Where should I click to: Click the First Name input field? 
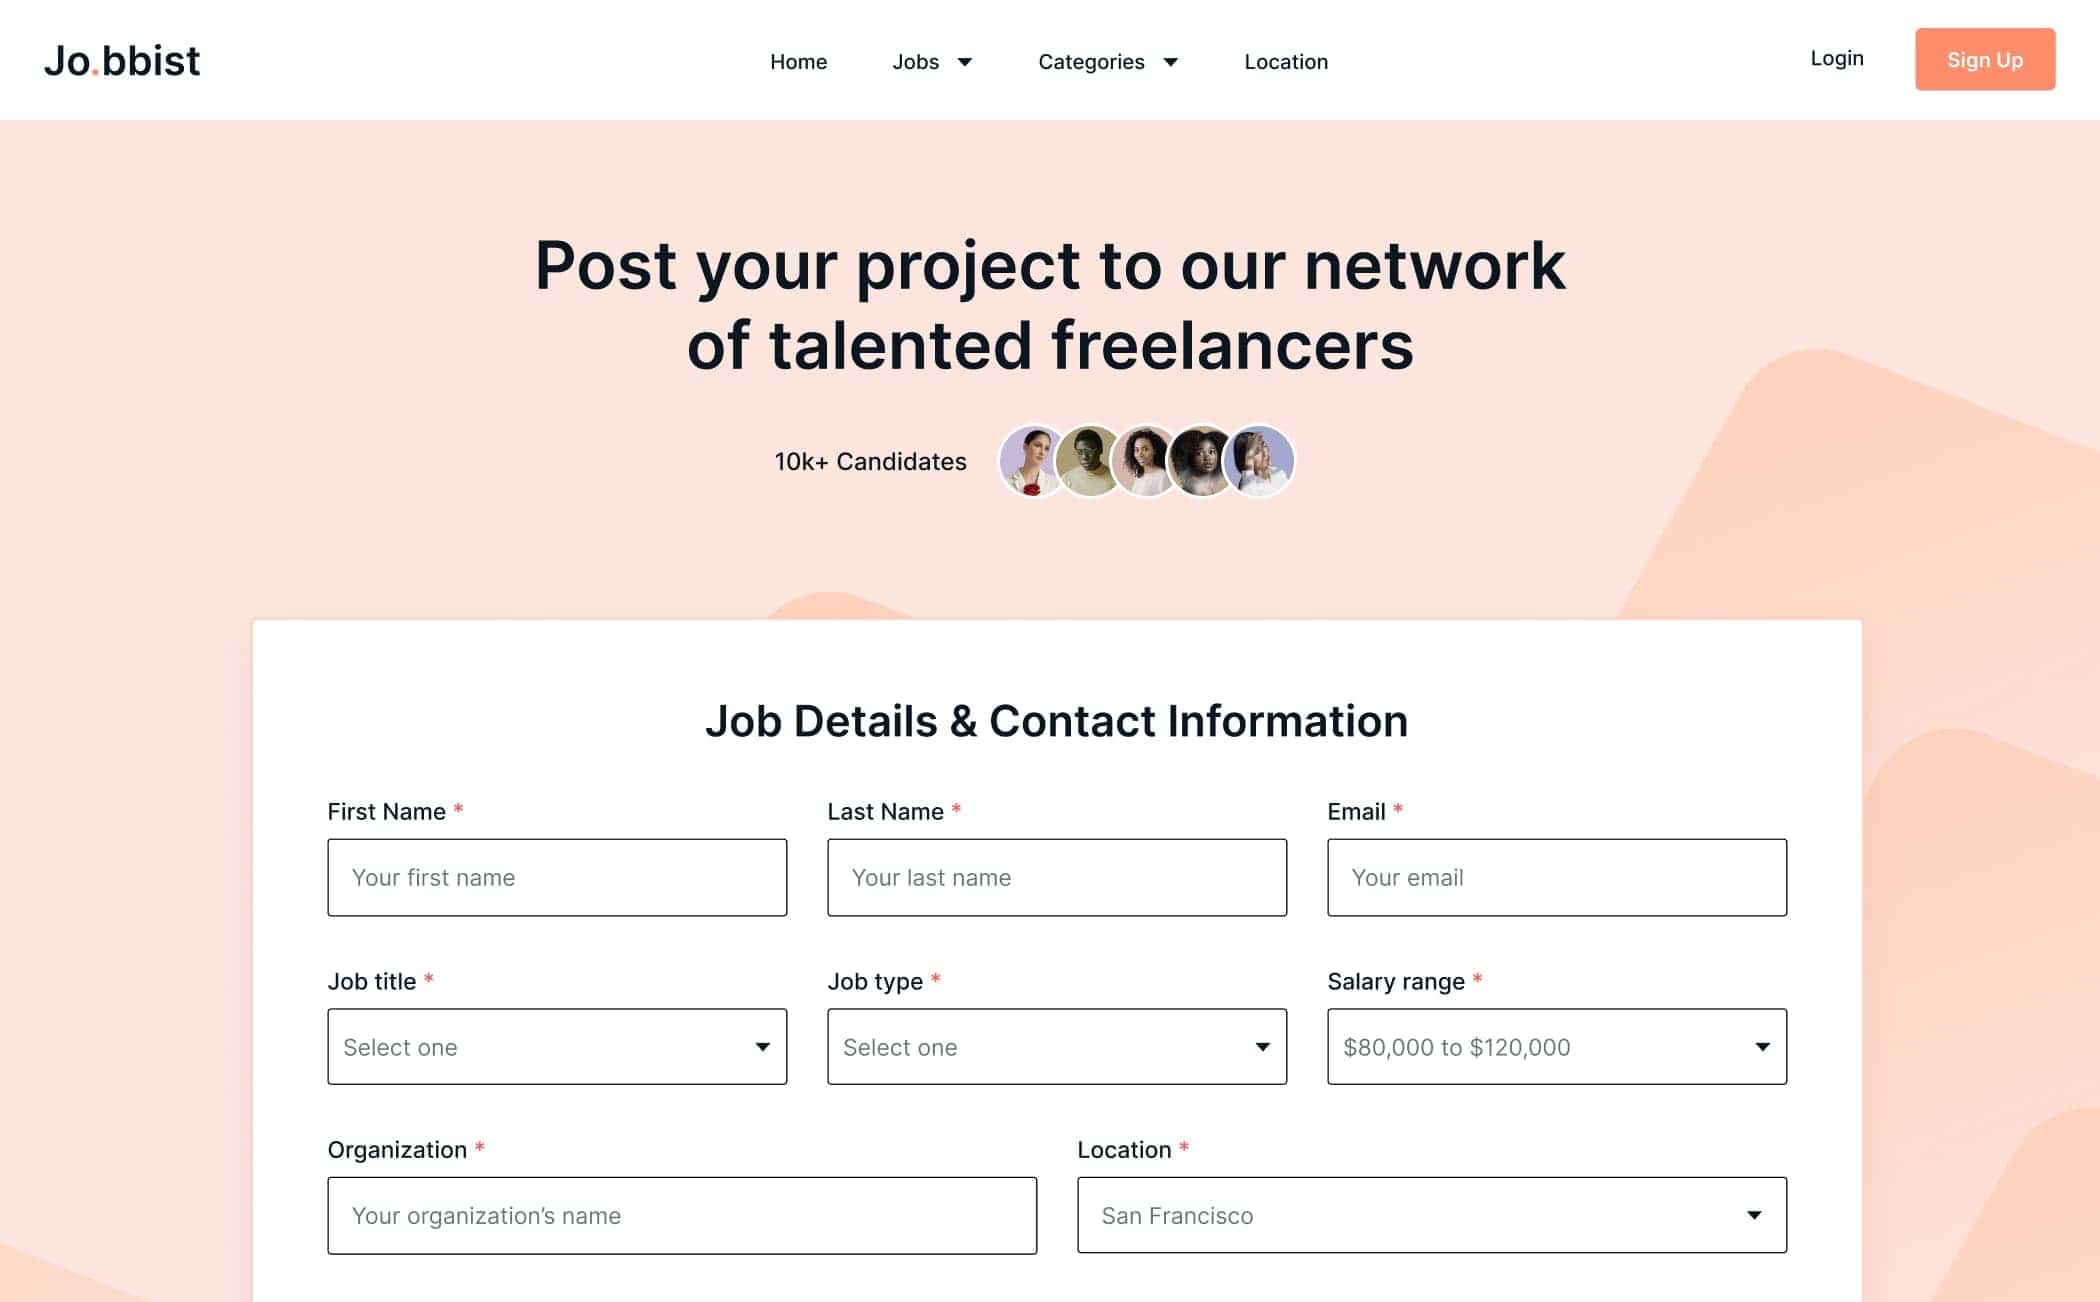pos(556,878)
